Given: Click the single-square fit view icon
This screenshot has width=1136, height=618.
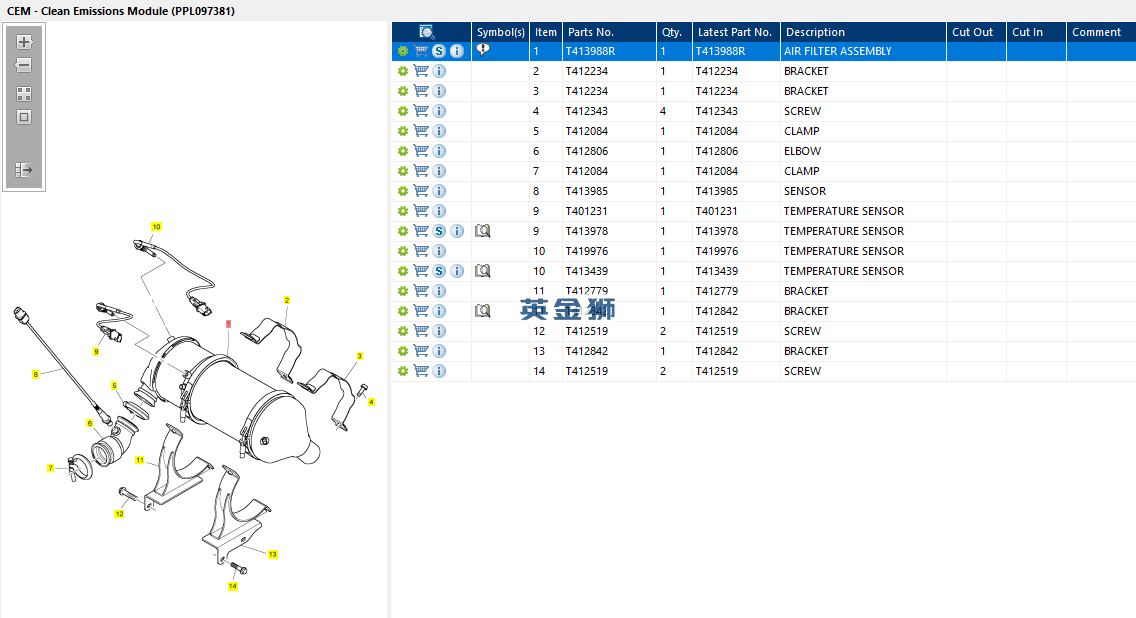Looking at the screenshot, I should (x=24, y=117).
